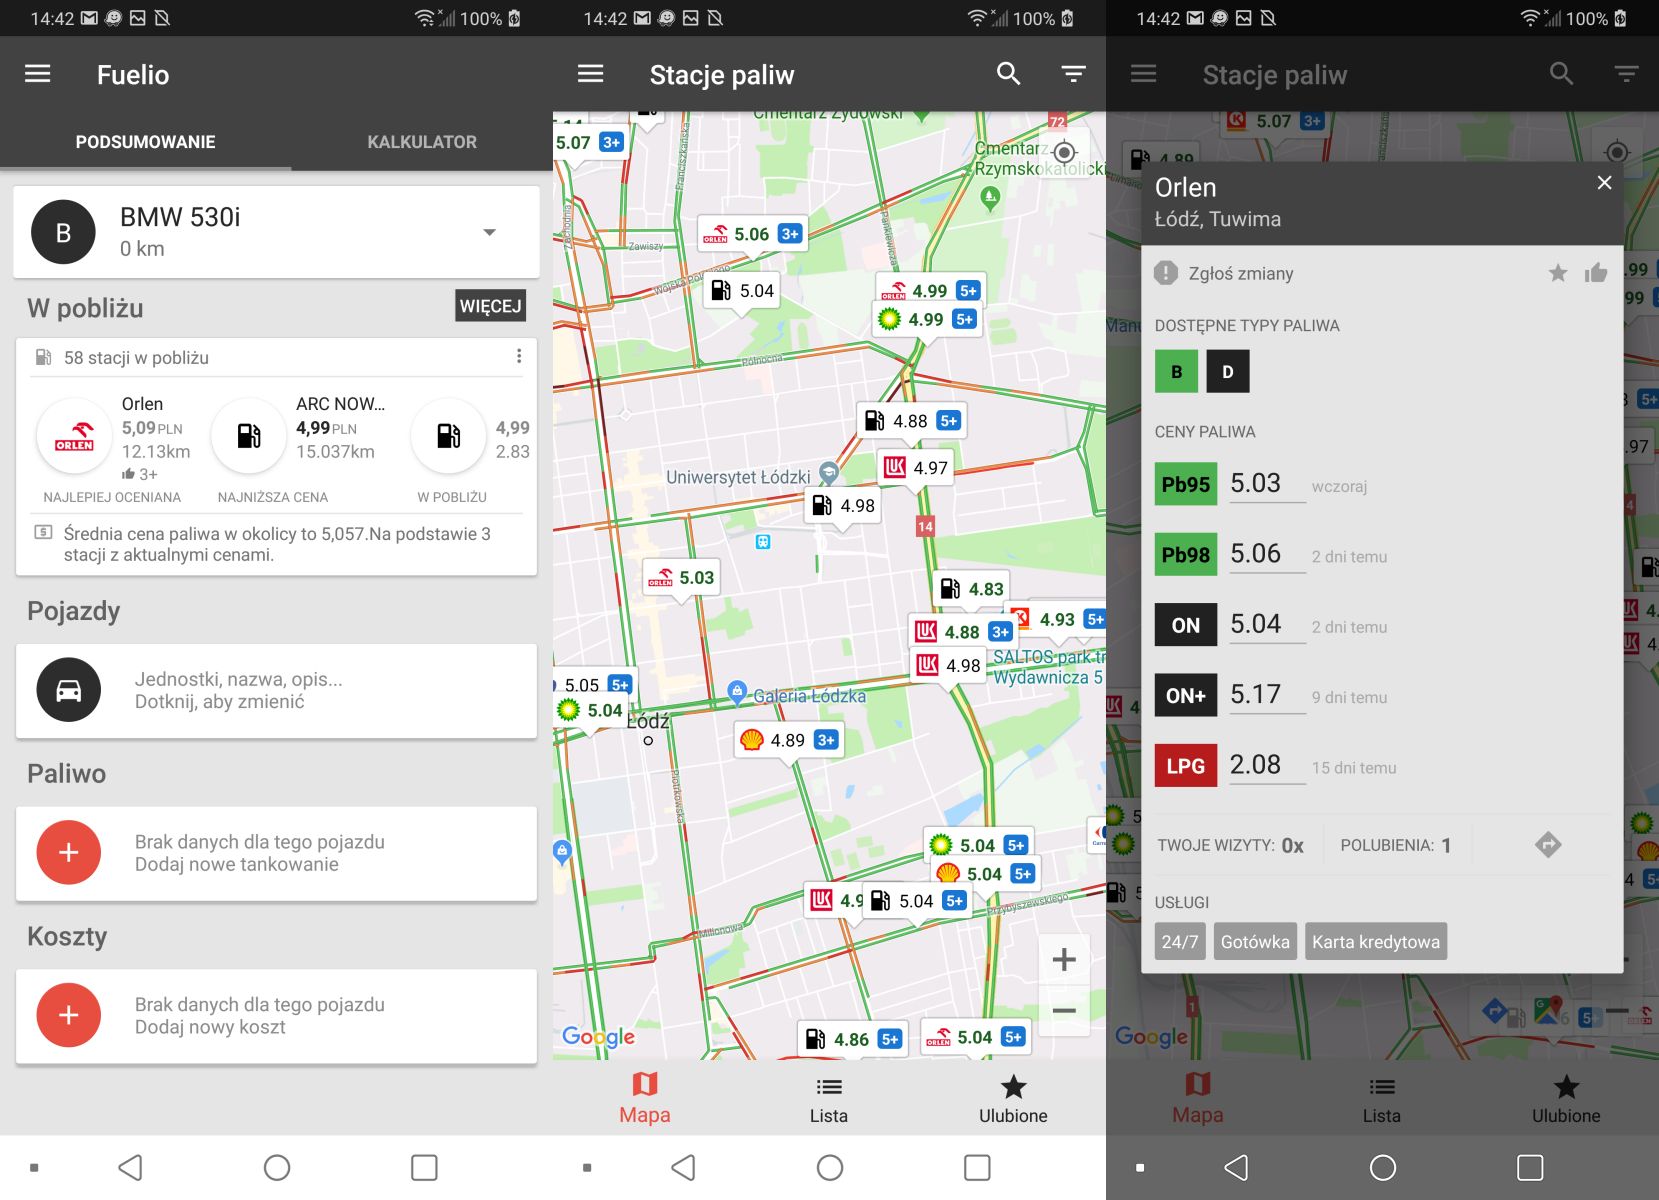The height and width of the screenshot is (1200, 1659).
Task: Open the filter icon on the map screen toolbar
Action: 1073,74
